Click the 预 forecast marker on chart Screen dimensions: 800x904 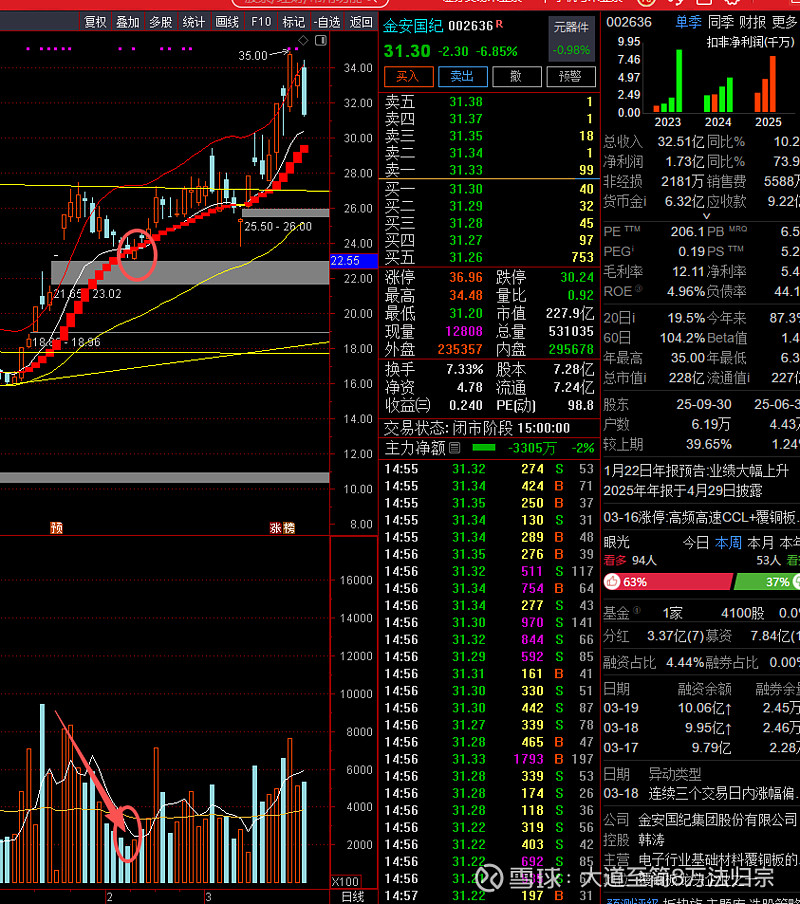(x=56, y=528)
